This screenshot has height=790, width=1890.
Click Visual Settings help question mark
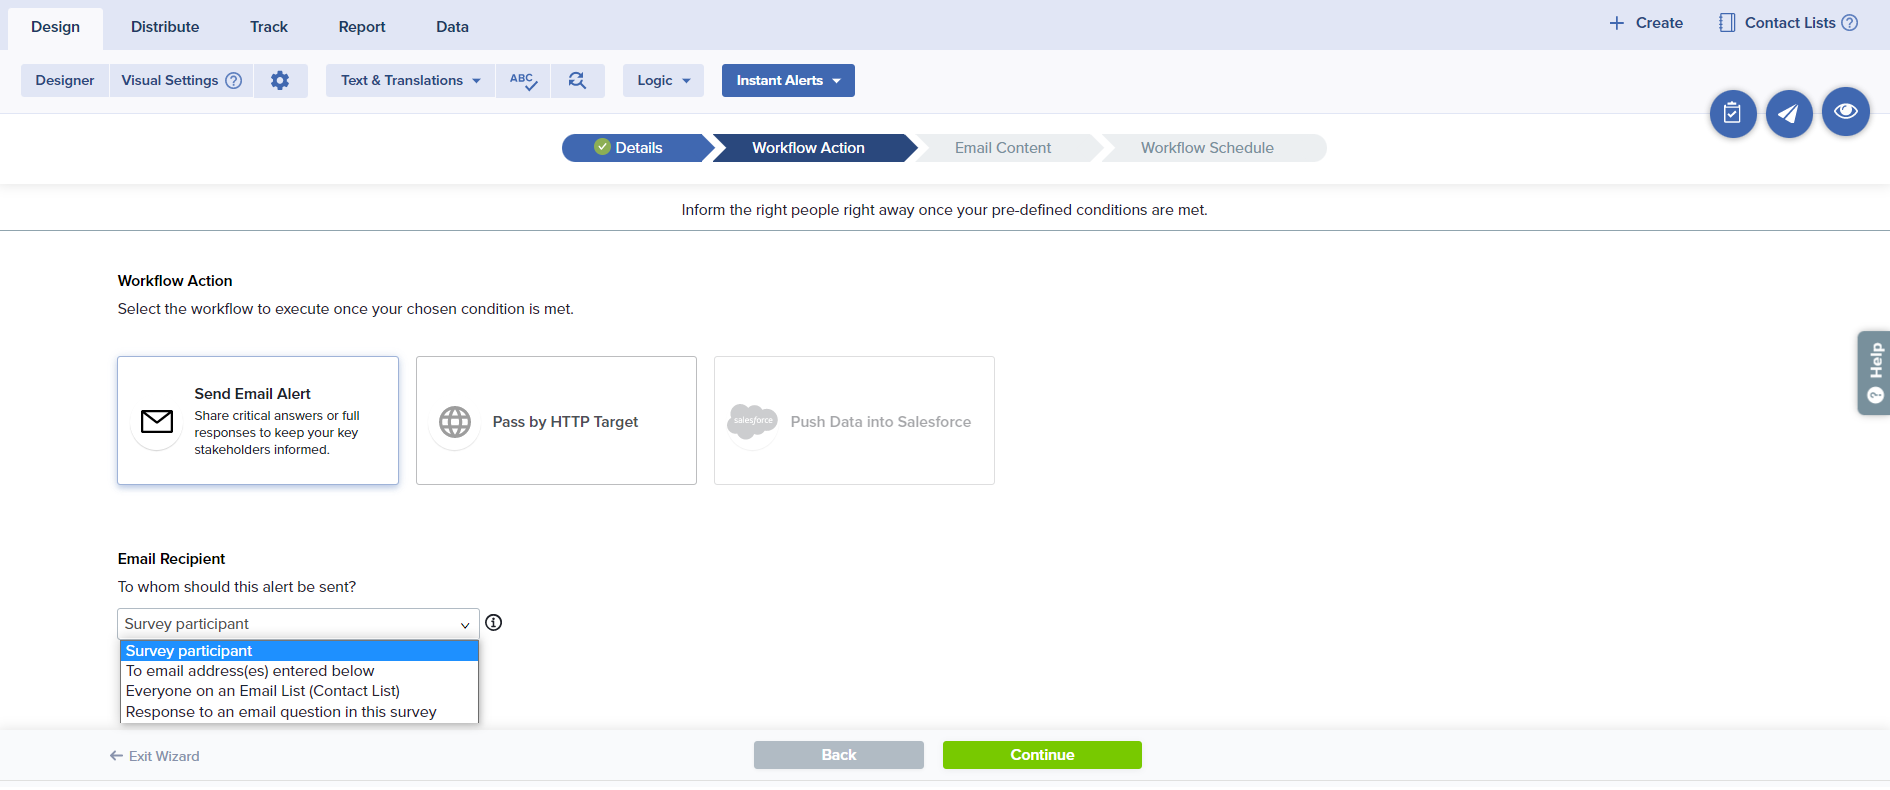pos(234,81)
